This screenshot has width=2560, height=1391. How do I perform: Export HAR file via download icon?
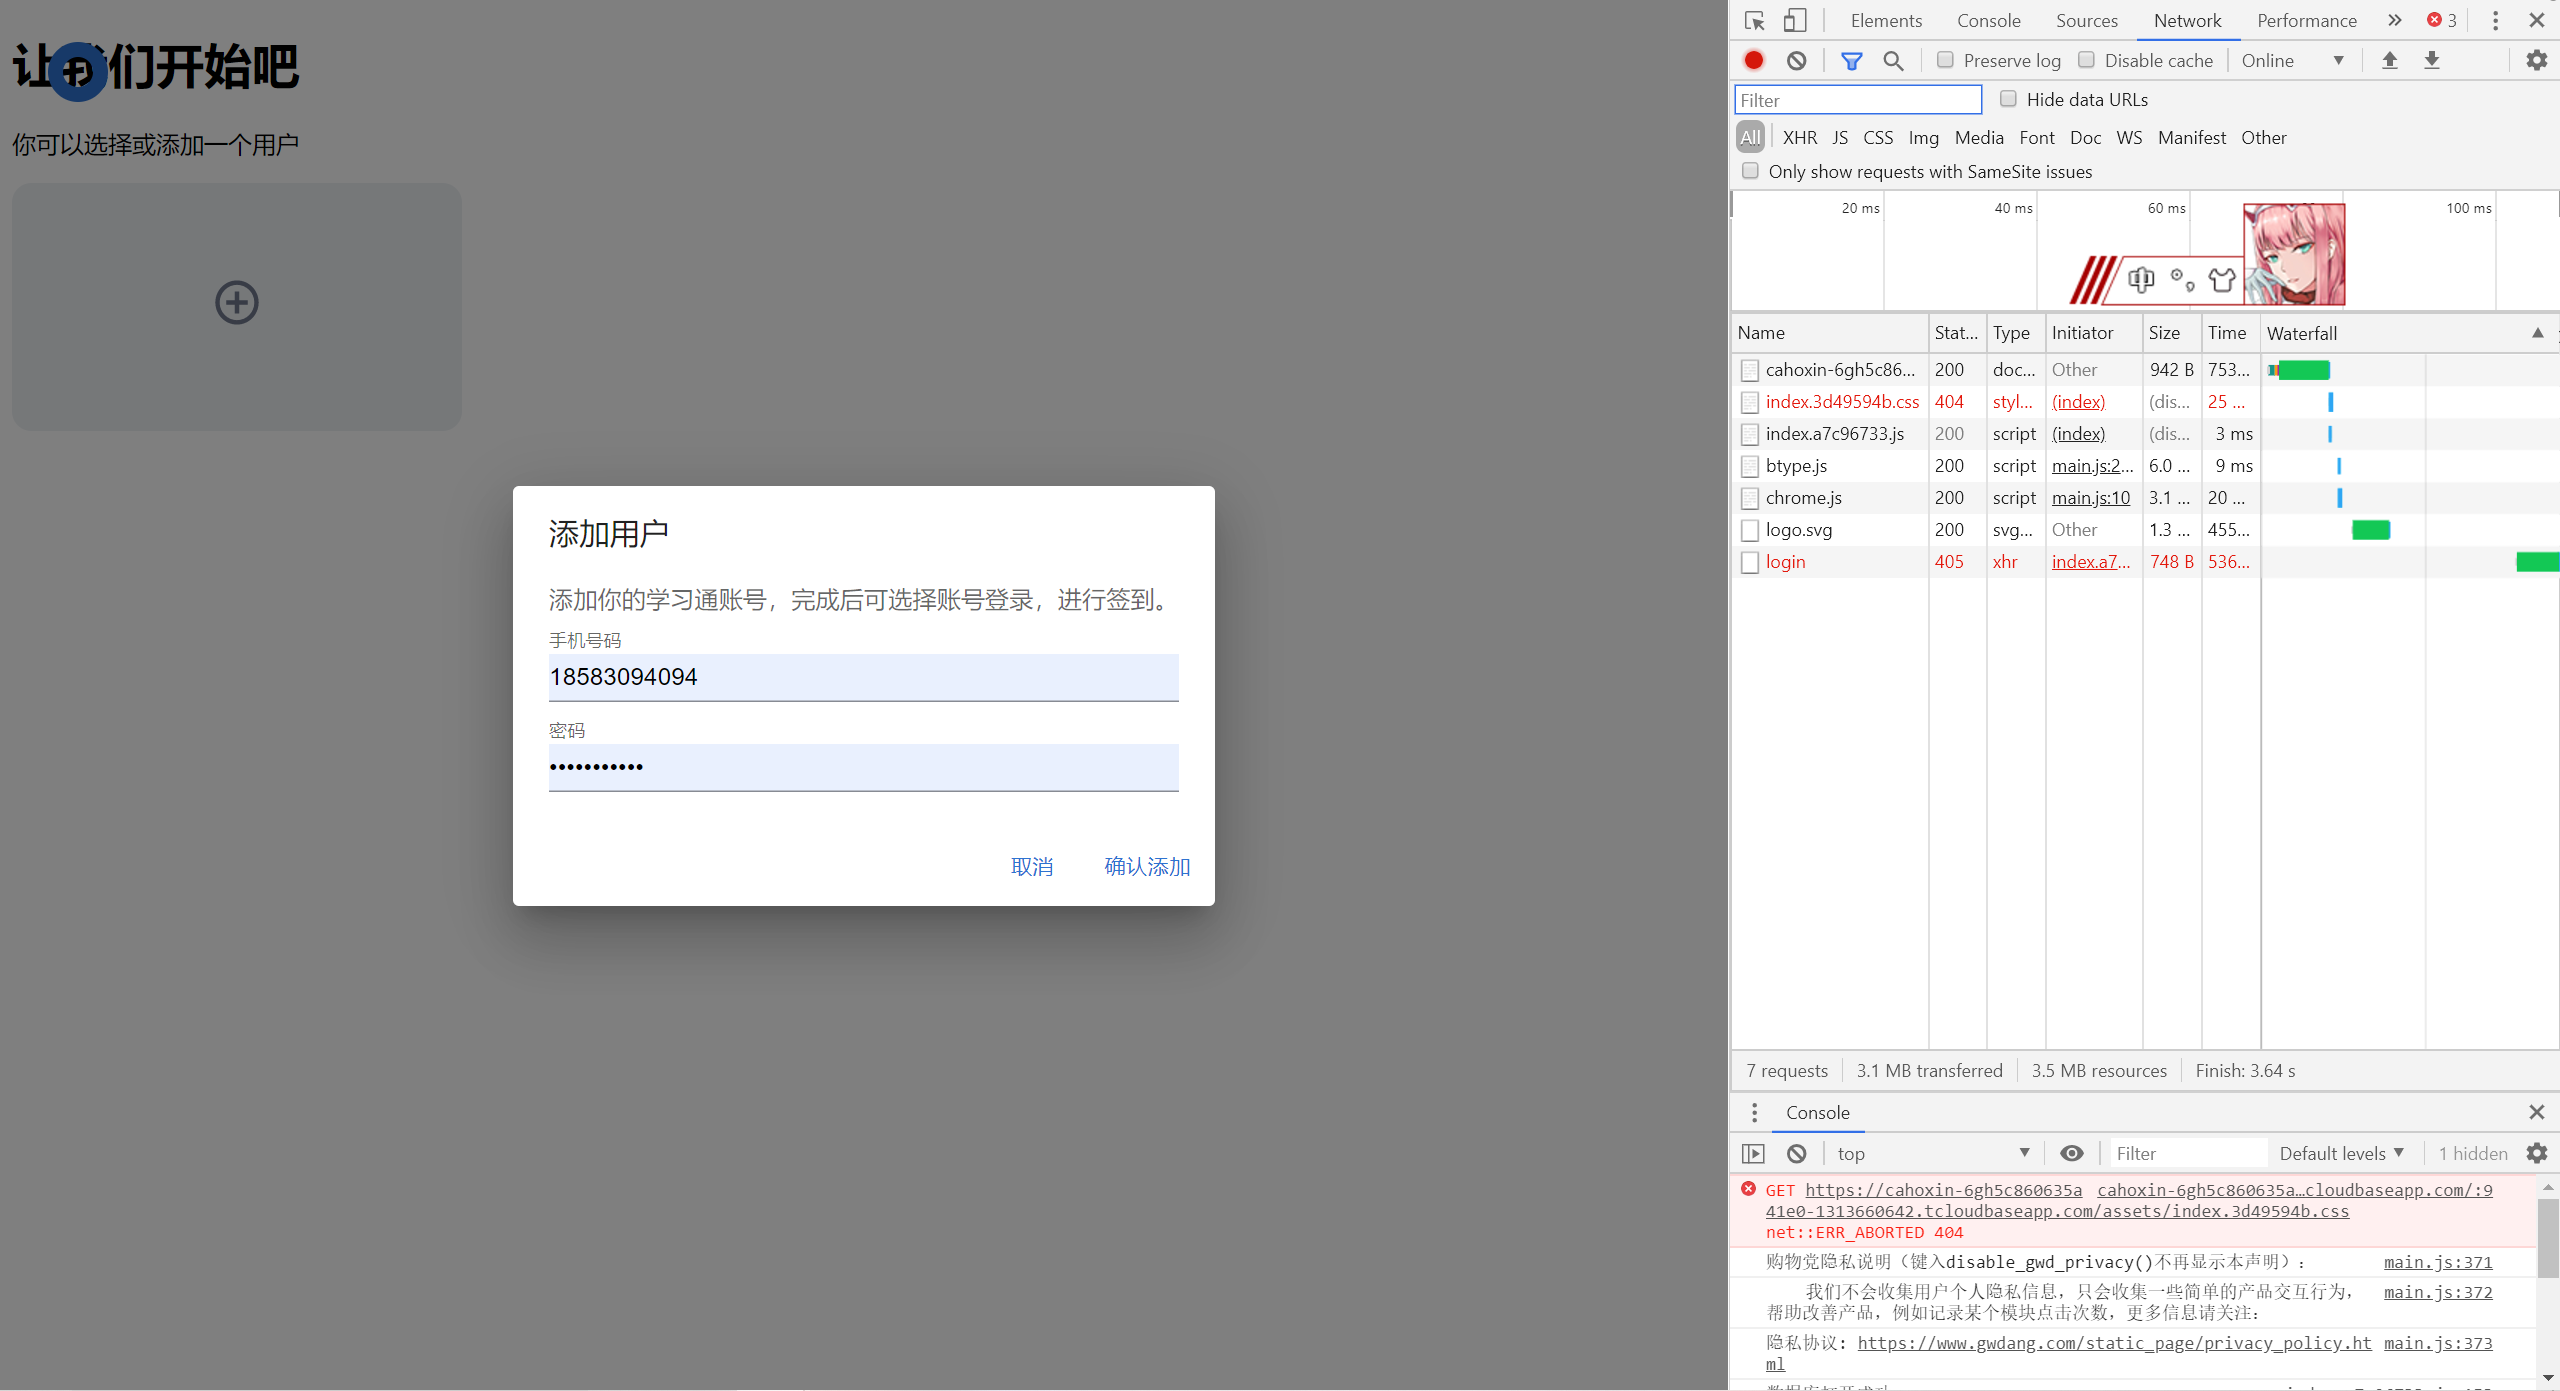point(2432,60)
